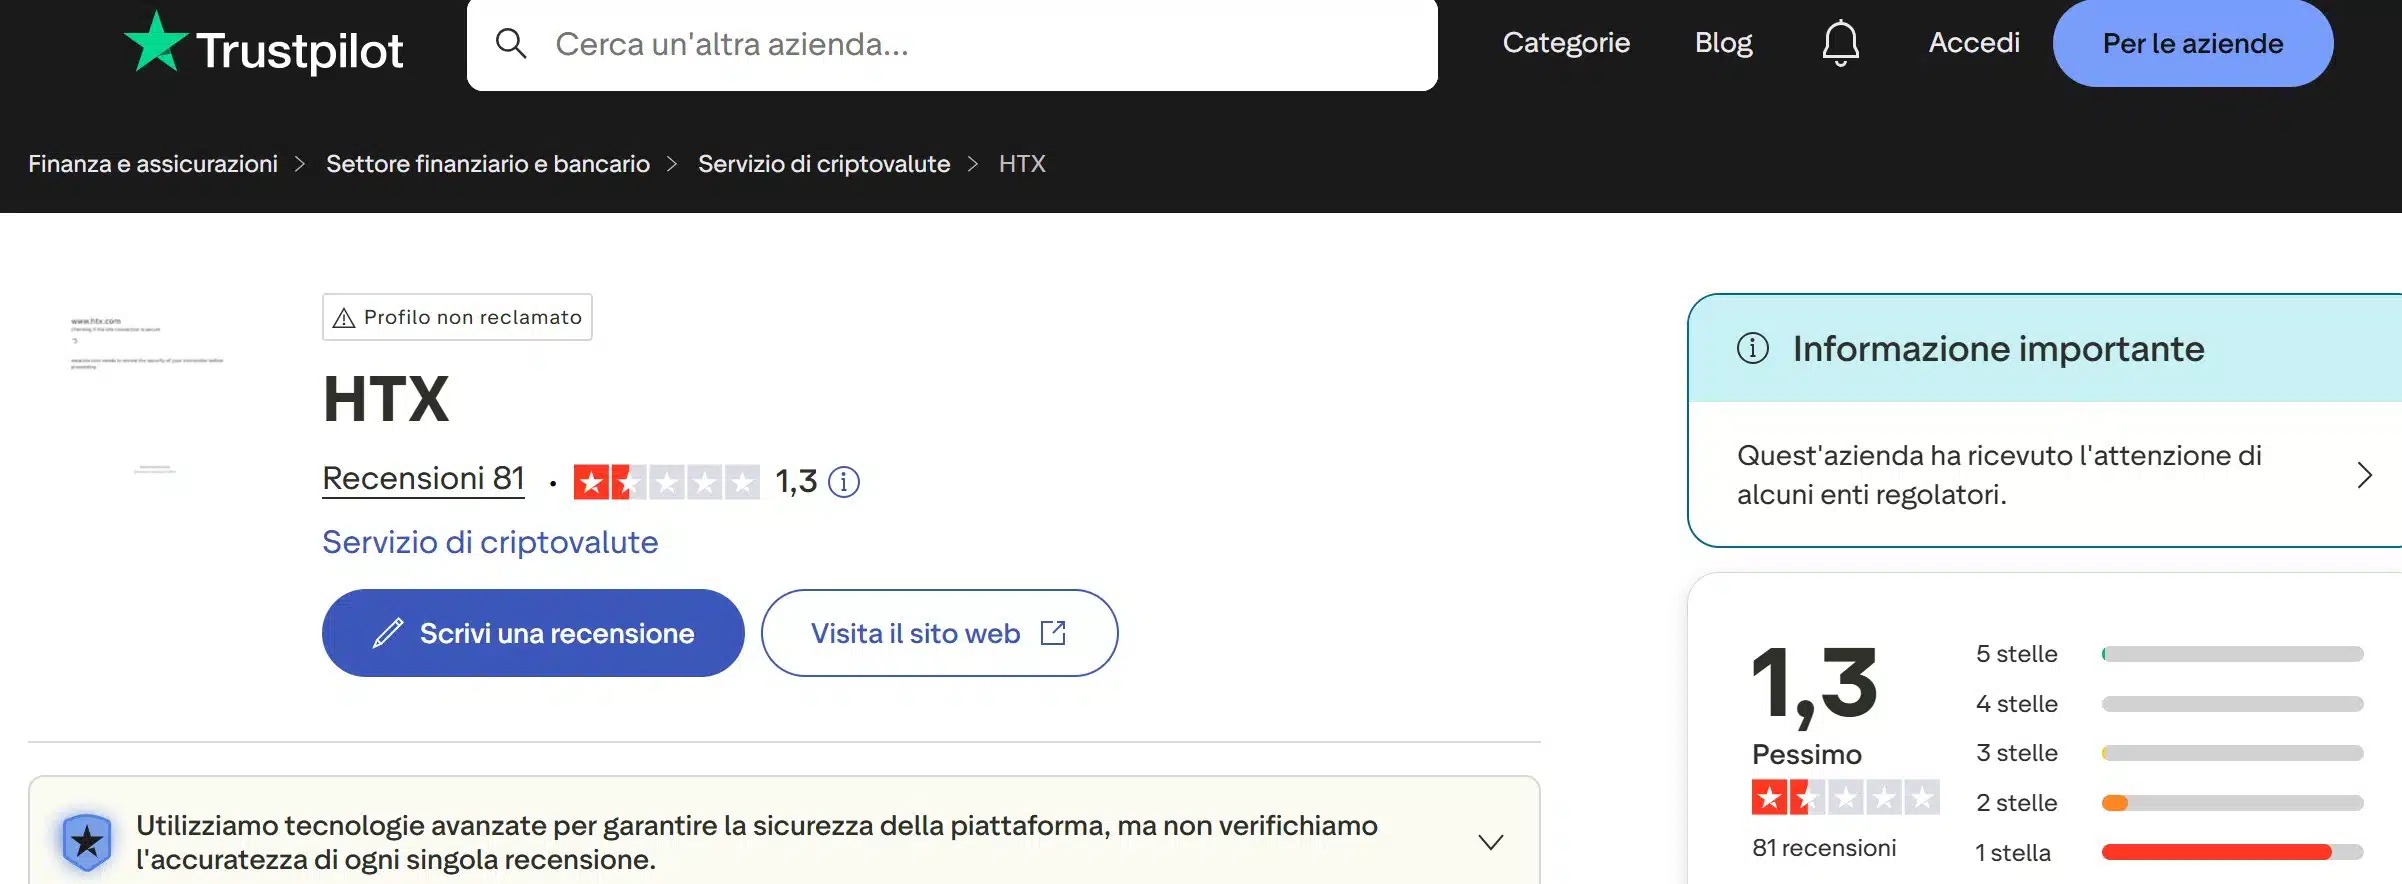This screenshot has height=884, width=2402.
Task: Click the pencil icon on the review button
Action: click(x=388, y=632)
